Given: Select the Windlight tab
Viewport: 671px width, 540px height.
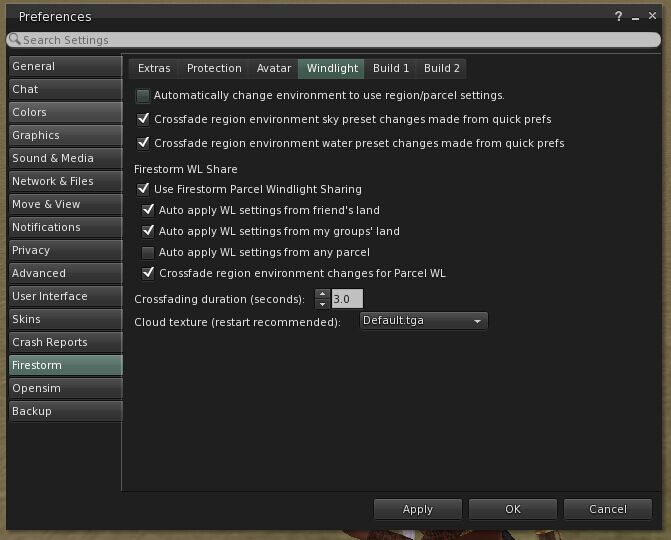Looking at the screenshot, I should pyautogui.click(x=332, y=68).
